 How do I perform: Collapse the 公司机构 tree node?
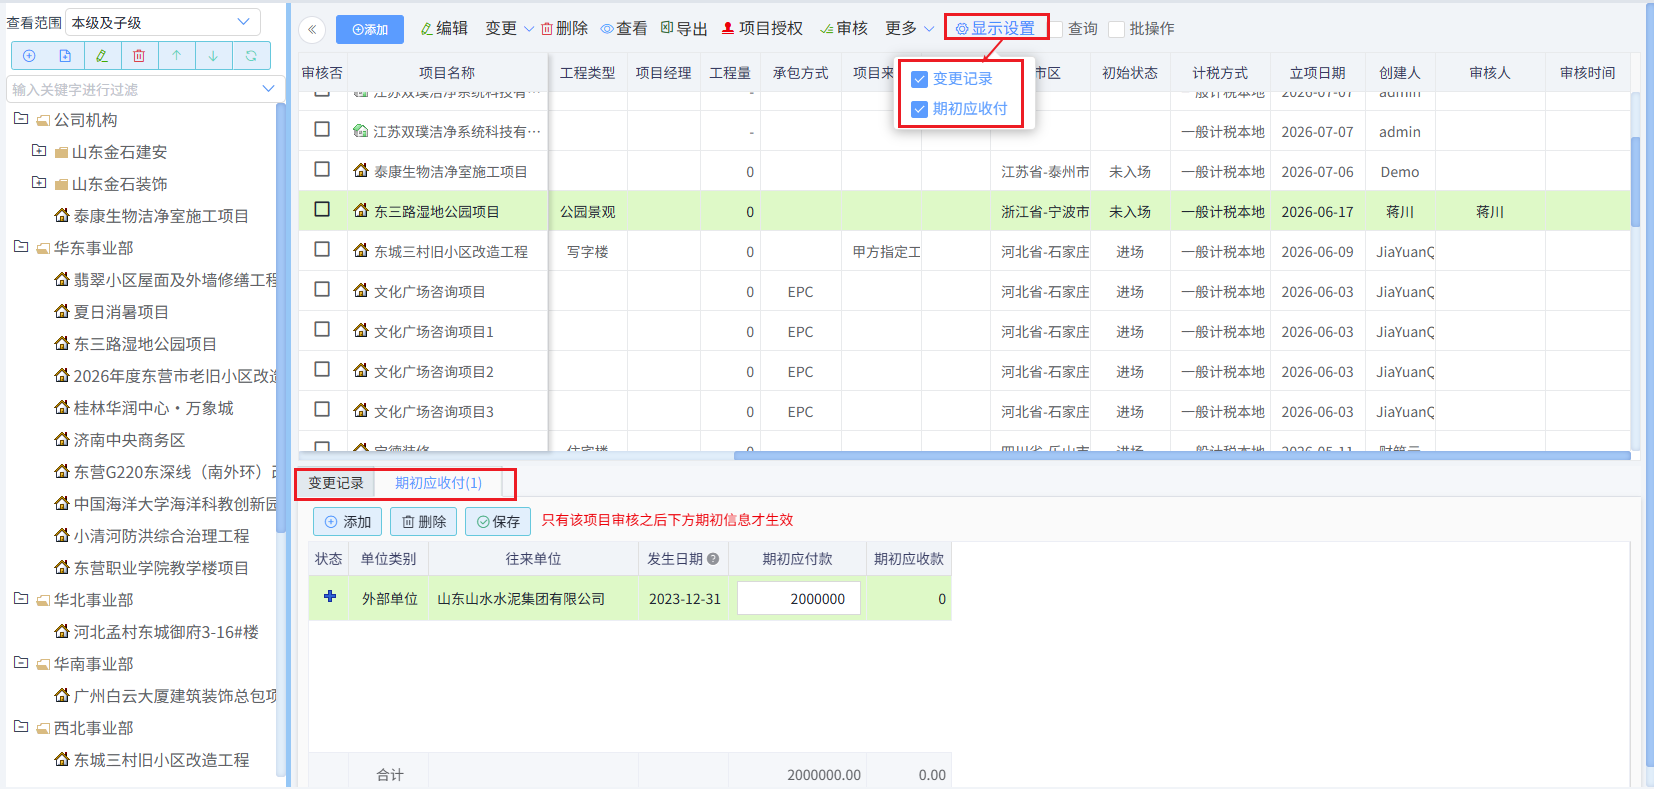pyautogui.click(x=21, y=119)
